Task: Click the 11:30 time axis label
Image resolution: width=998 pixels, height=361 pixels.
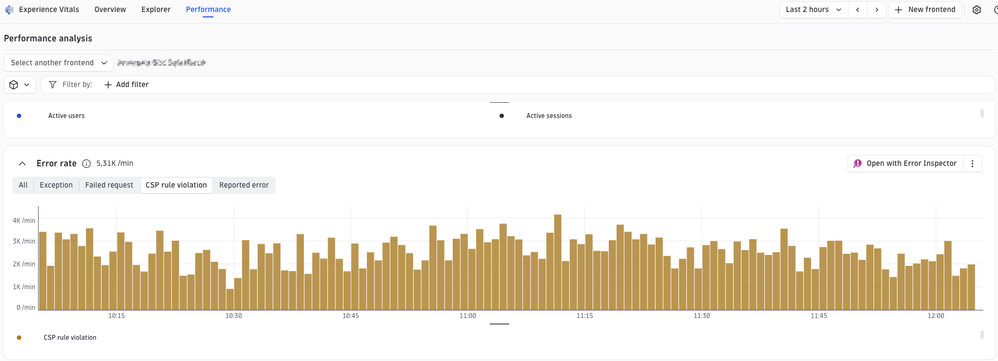Action: 701,316
